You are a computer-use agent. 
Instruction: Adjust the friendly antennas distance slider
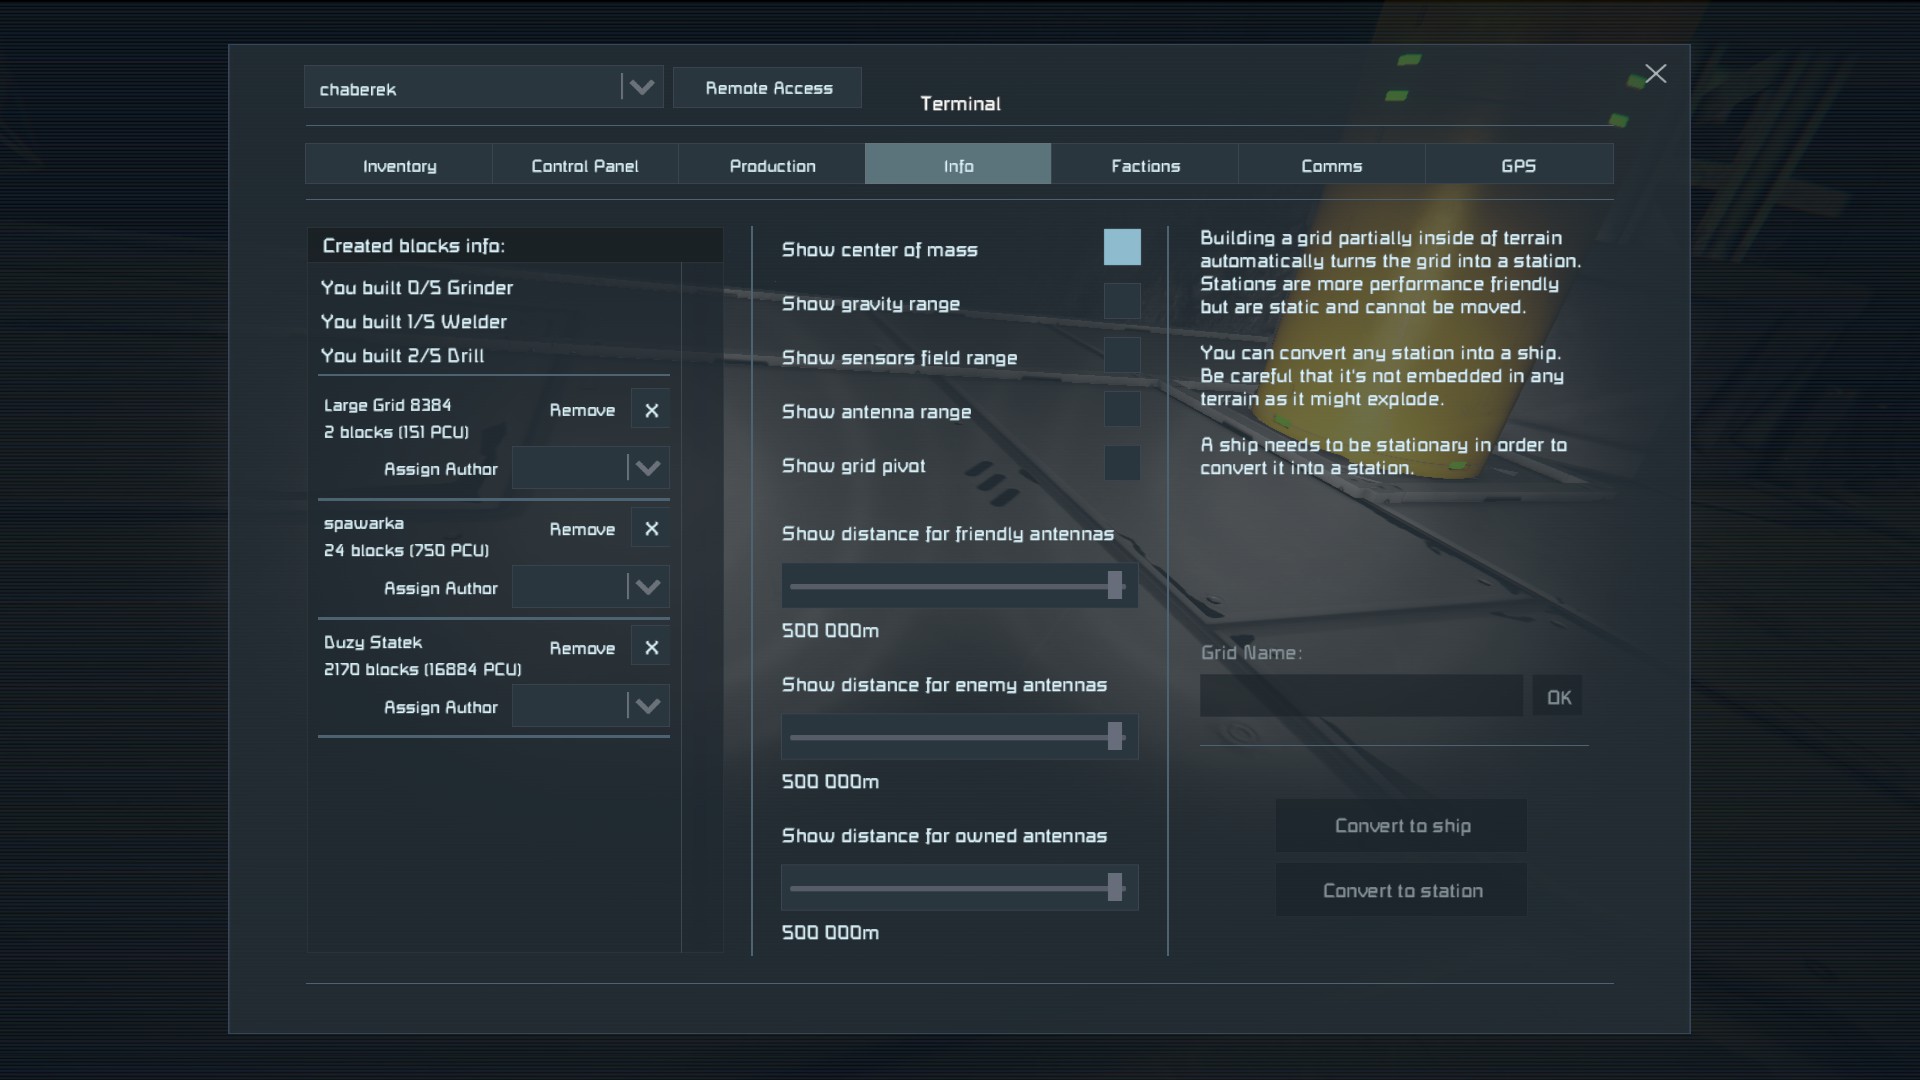[x=1115, y=586]
